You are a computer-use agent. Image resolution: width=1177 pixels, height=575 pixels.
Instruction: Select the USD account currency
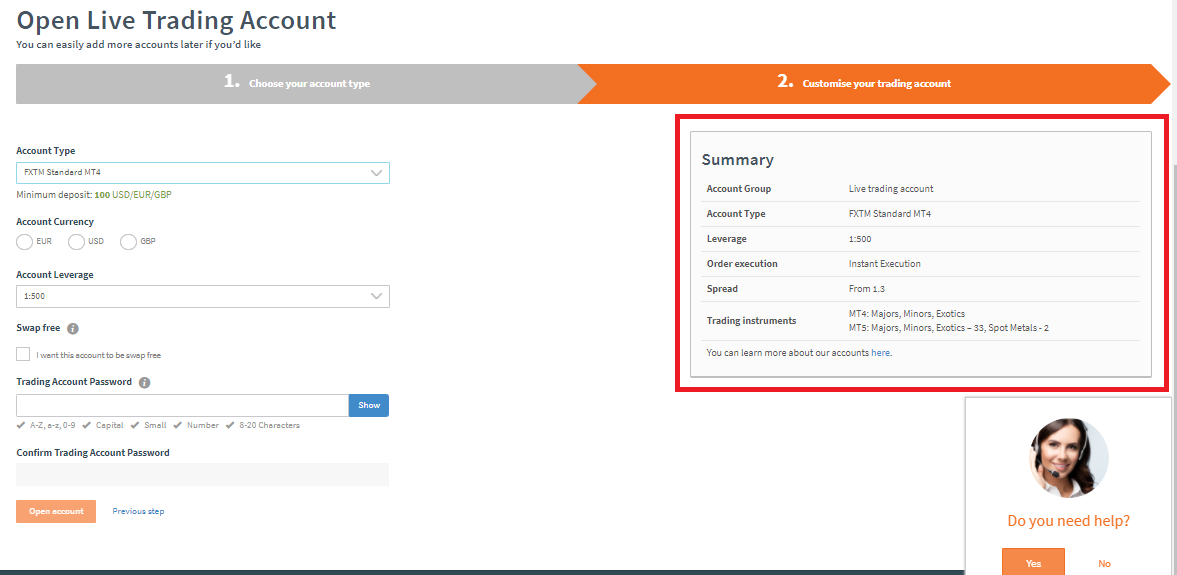click(76, 242)
